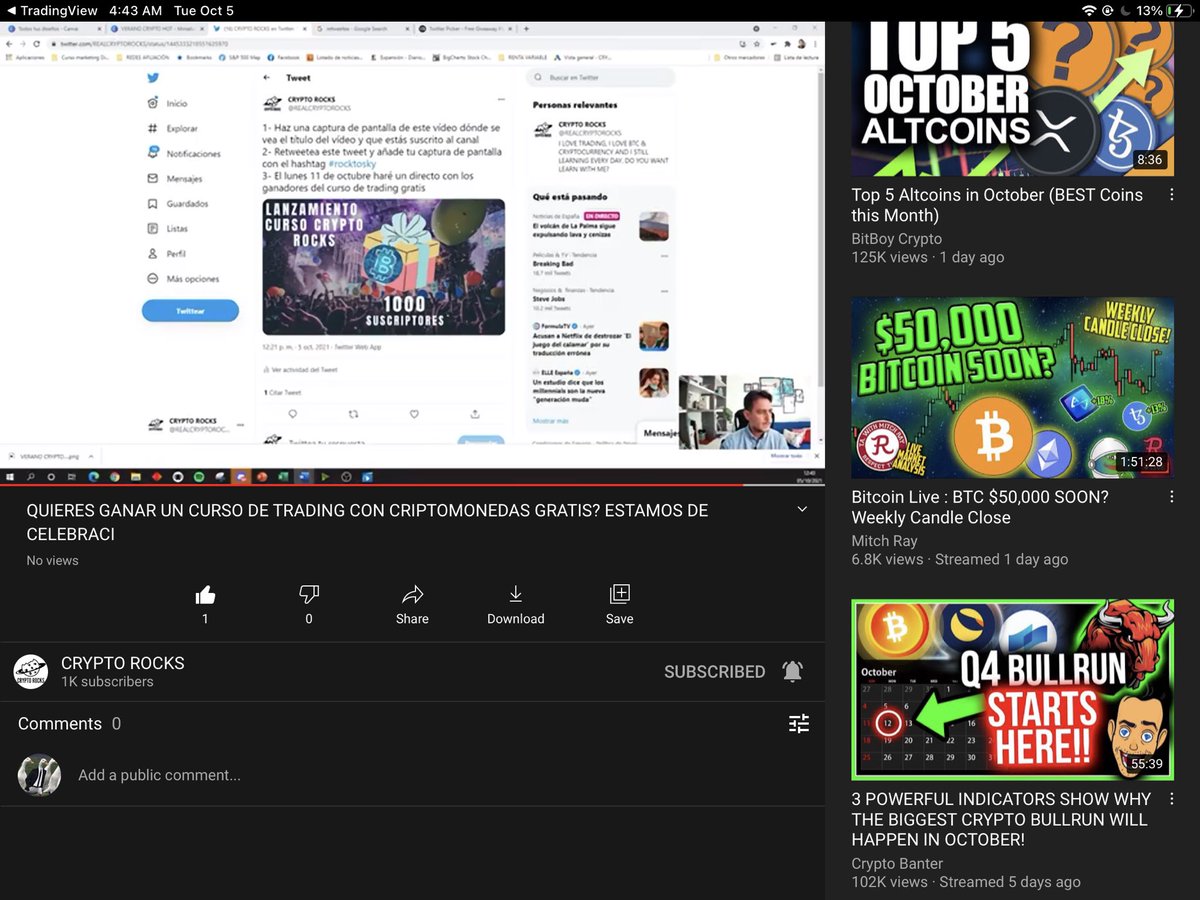The image size is (1200, 900).
Task: Click the video title text
Action: point(367,522)
